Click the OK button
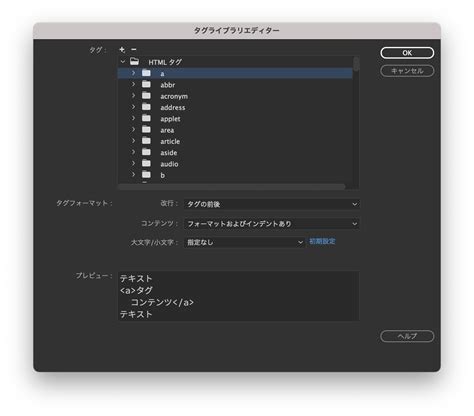The width and height of the screenshot is (474, 416). 407,53
